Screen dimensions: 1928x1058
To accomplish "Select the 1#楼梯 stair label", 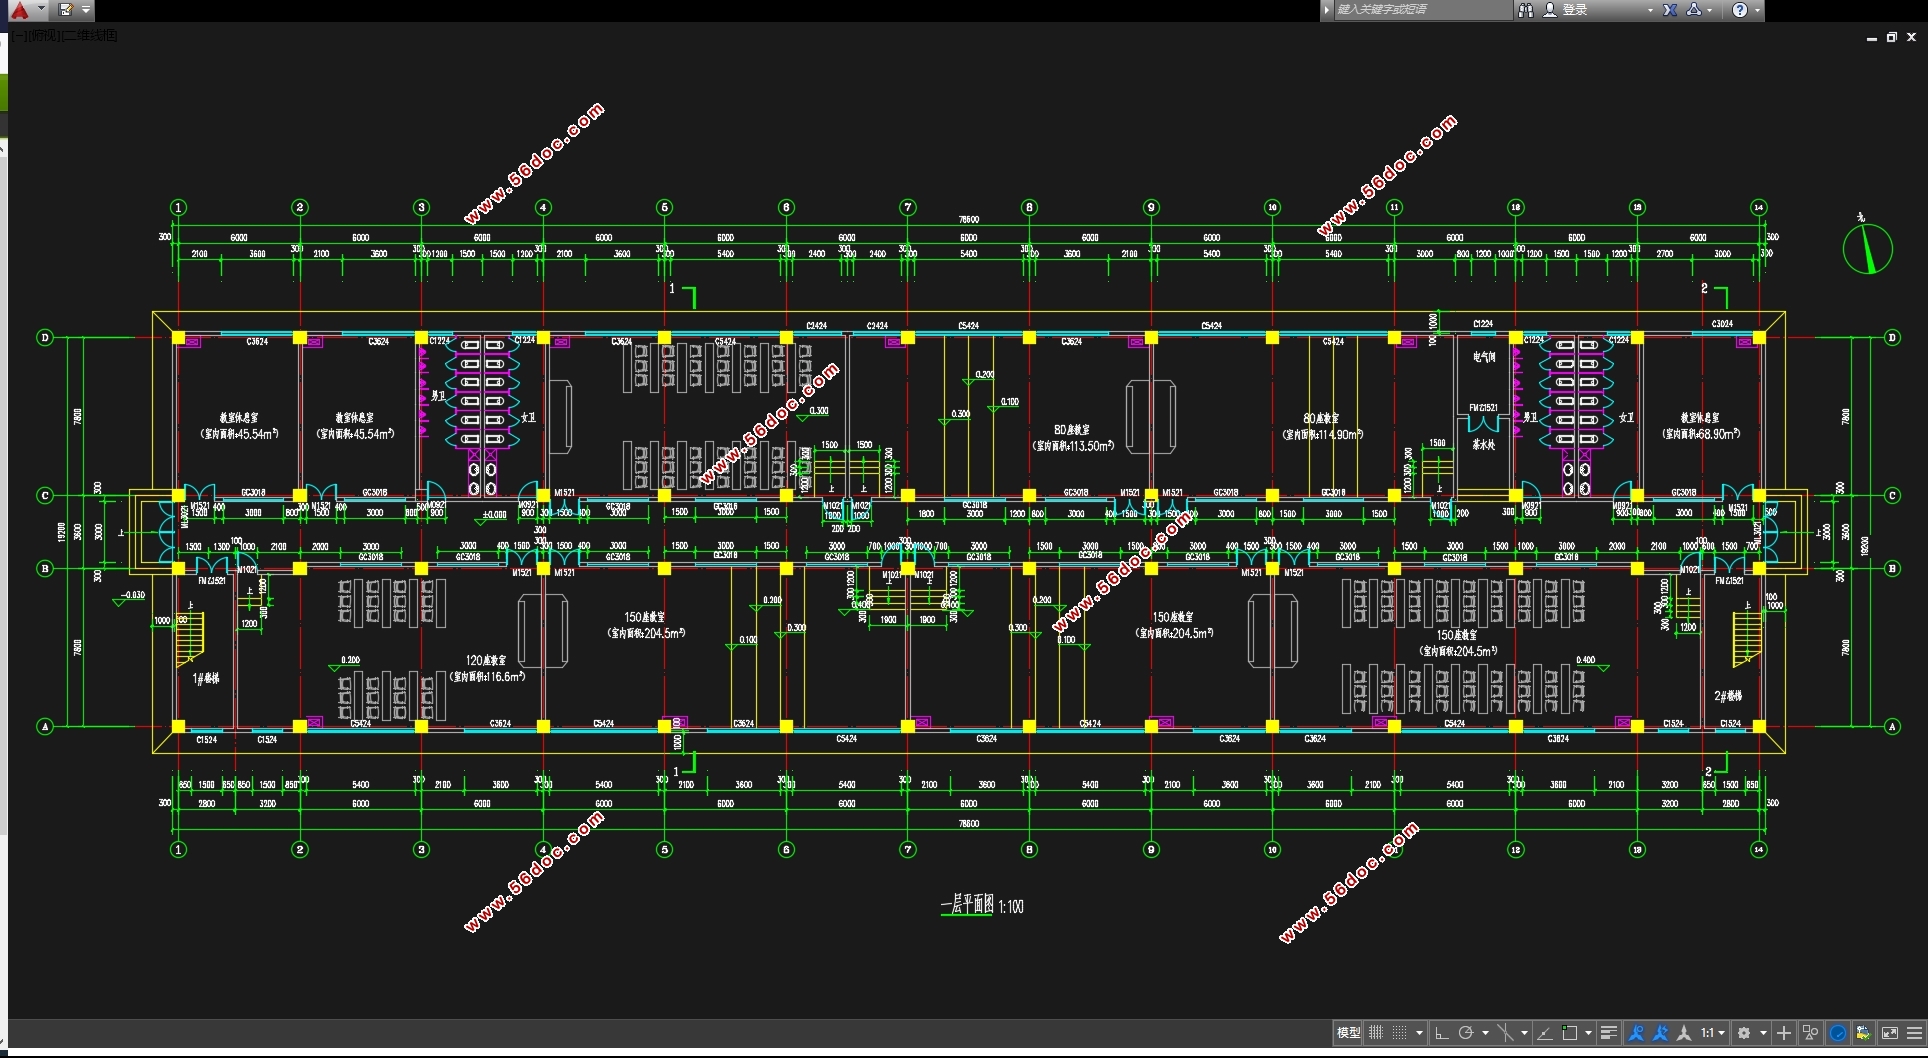I will tap(206, 679).
